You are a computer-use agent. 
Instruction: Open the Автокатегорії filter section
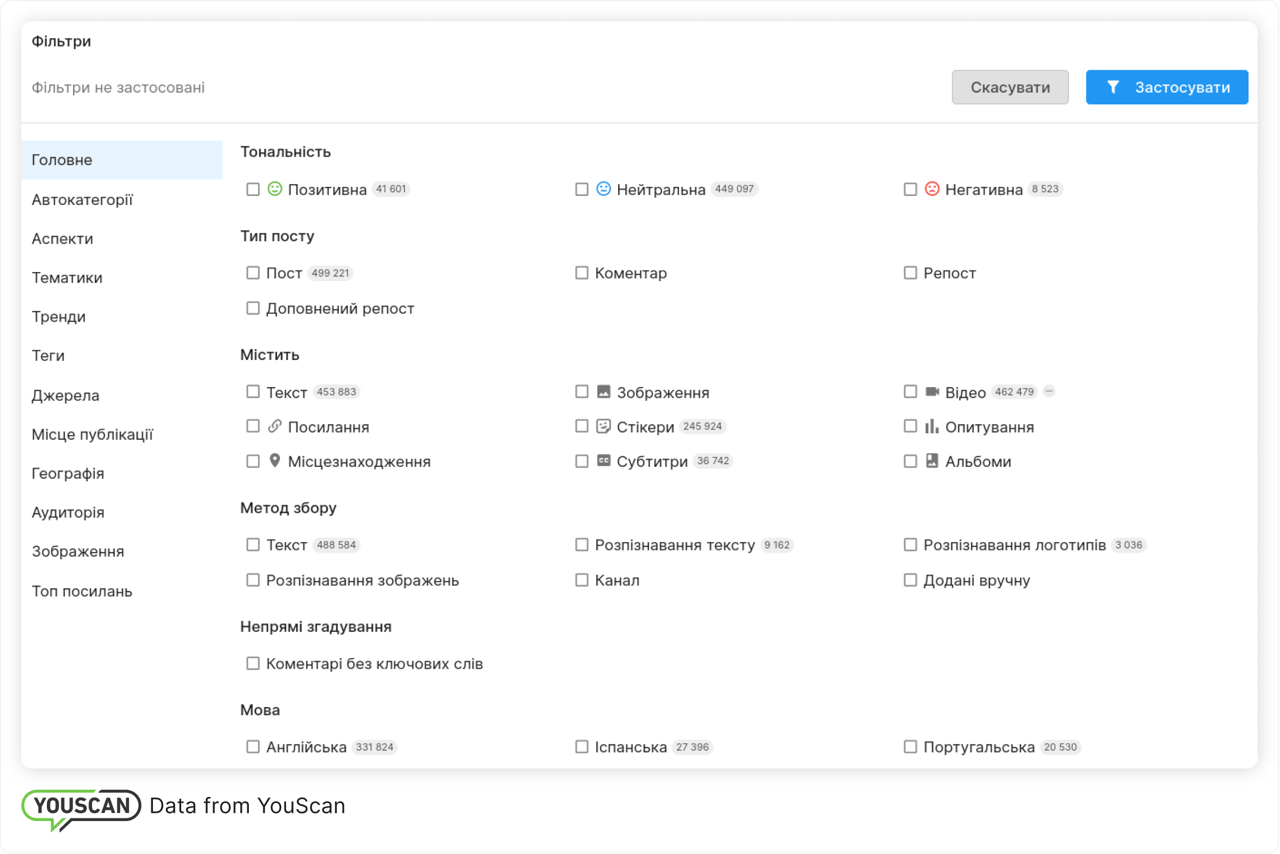(x=82, y=200)
